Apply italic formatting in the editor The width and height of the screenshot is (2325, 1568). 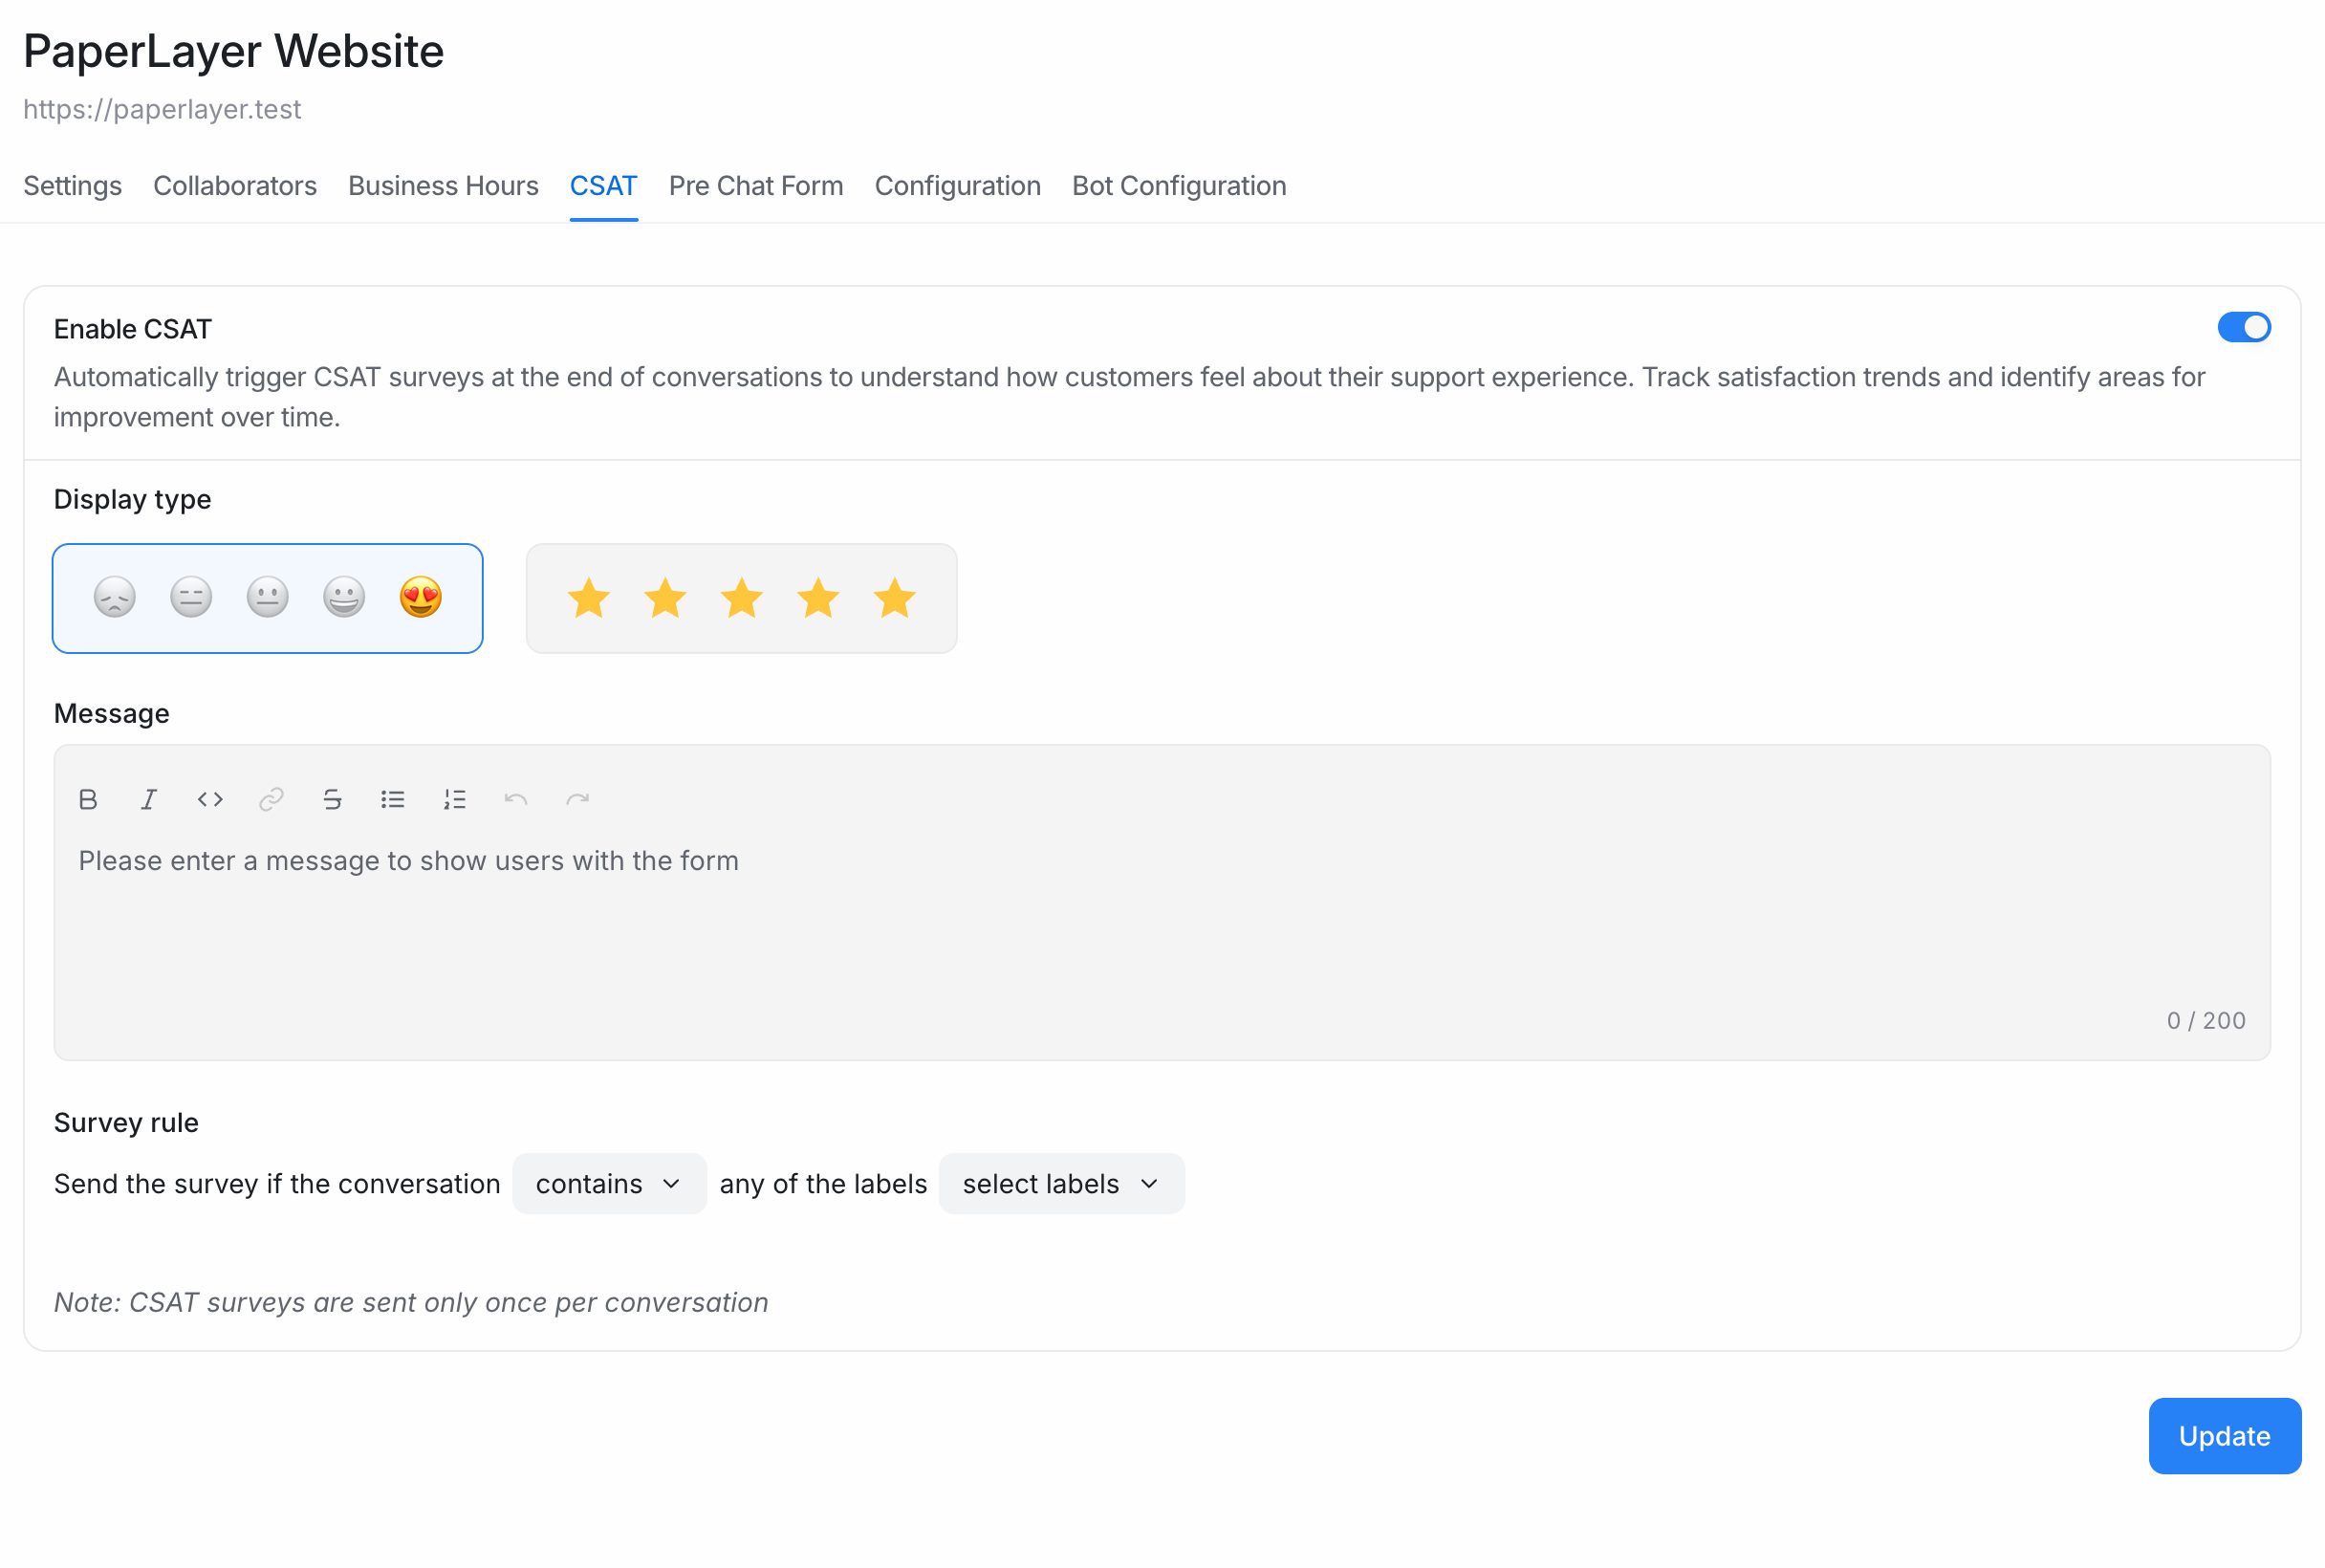point(149,799)
